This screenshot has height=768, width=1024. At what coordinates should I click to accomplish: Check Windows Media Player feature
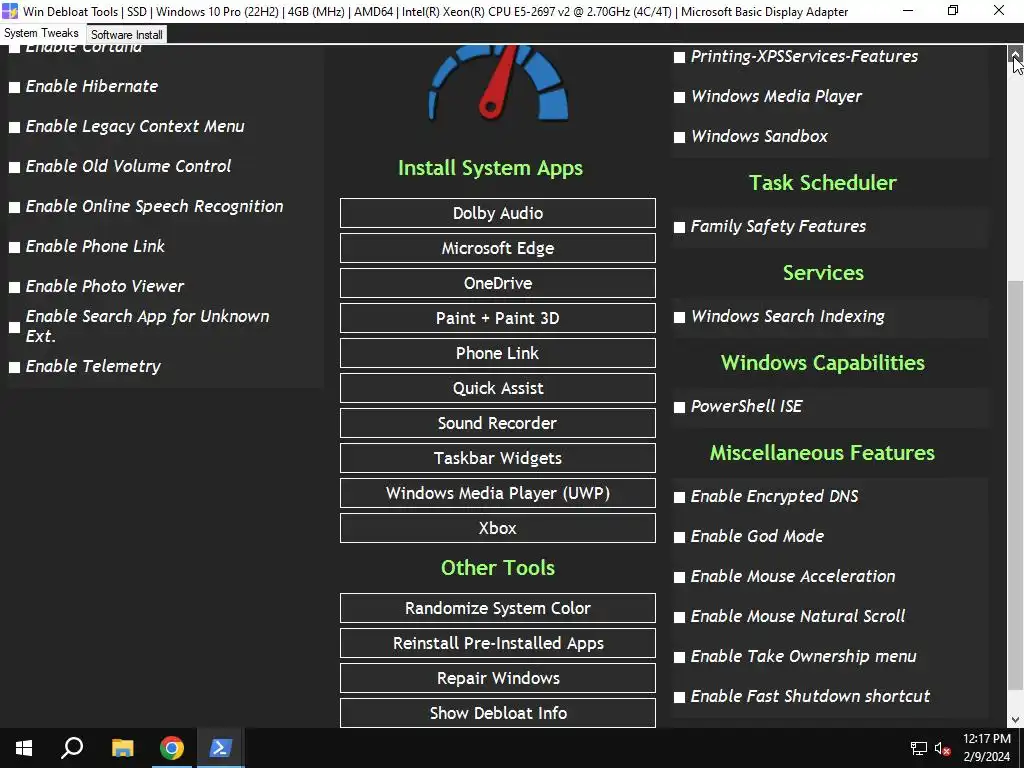point(679,97)
